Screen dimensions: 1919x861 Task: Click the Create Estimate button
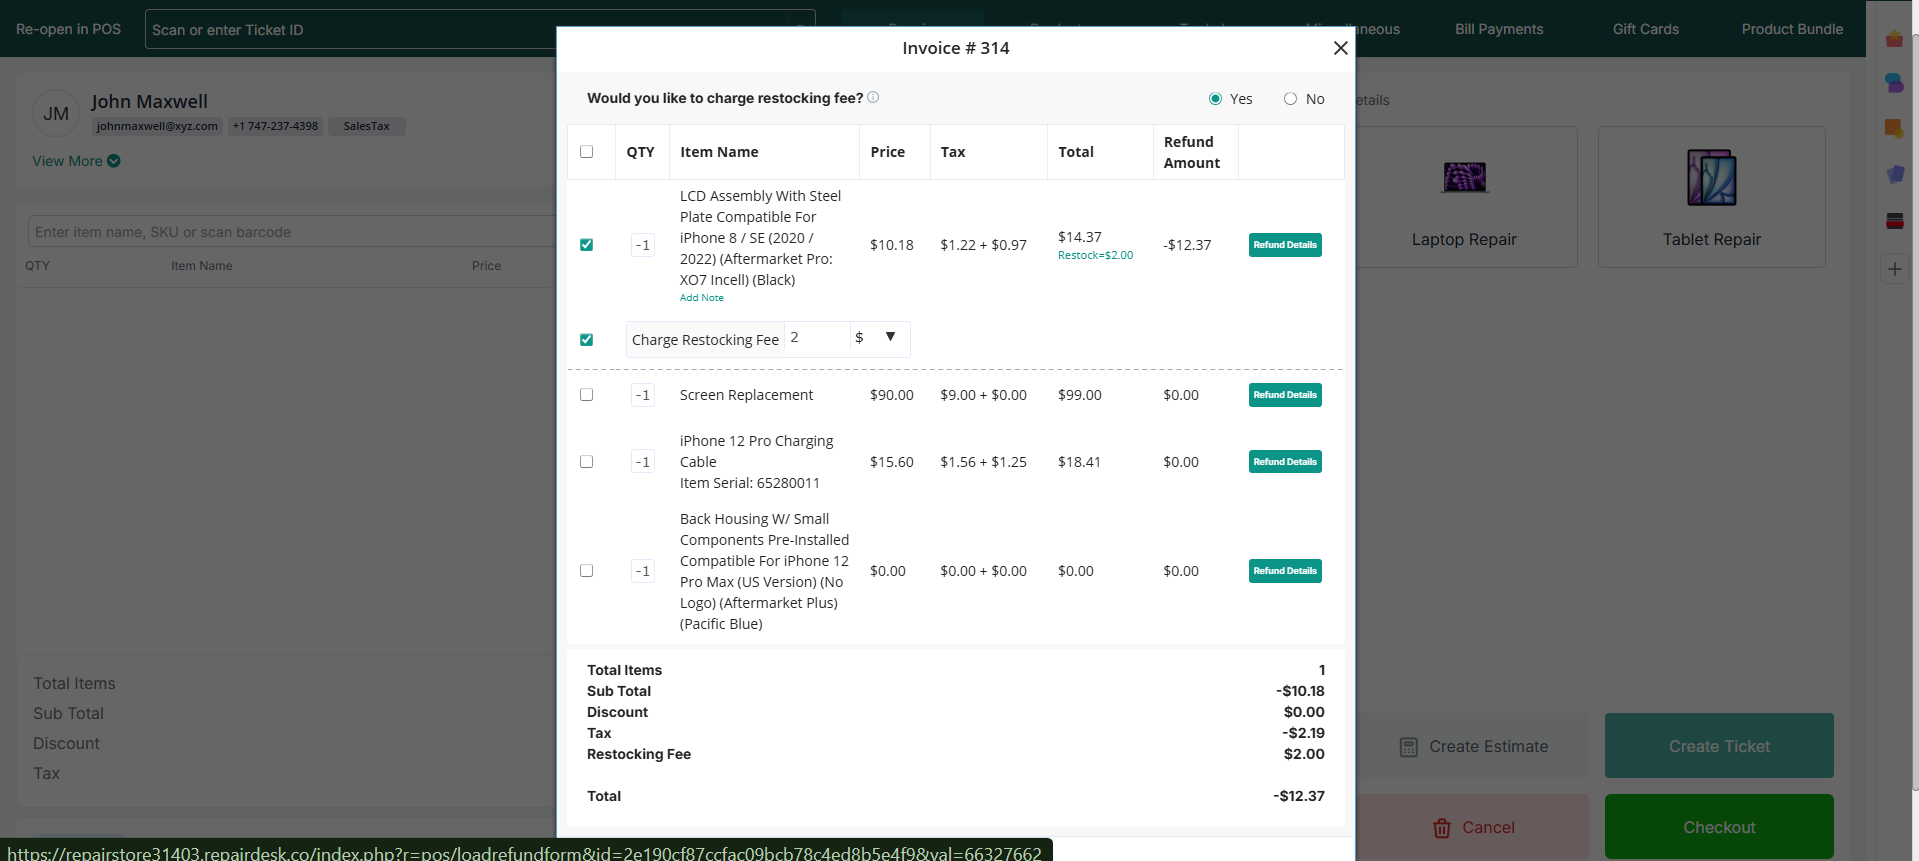(1474, 747)
